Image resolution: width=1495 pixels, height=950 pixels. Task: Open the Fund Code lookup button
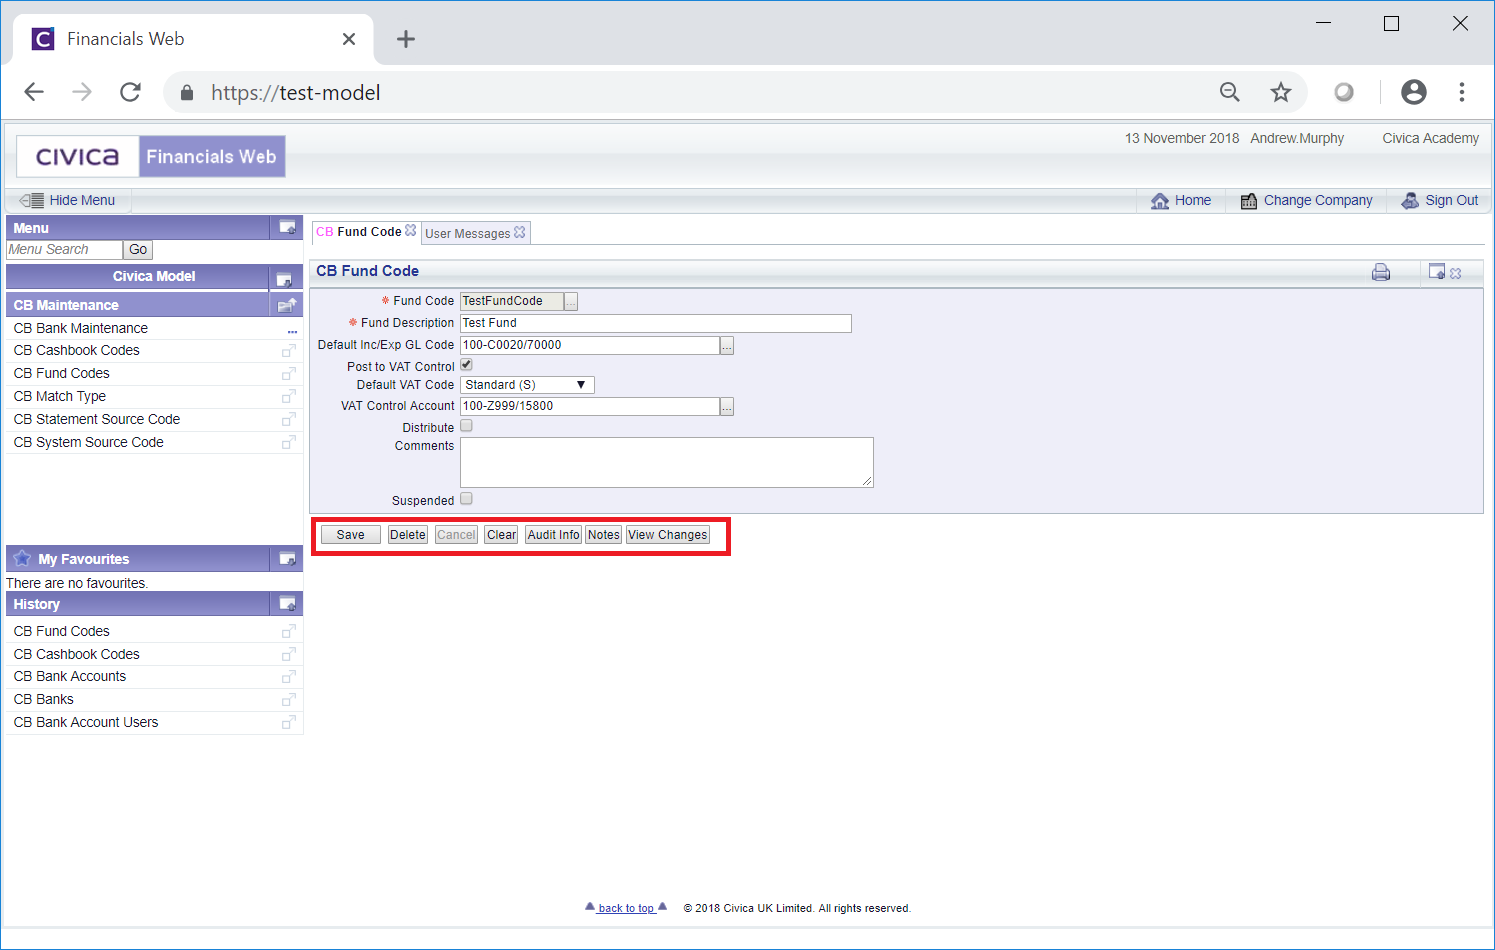pyautogui.click(x=571, y=301)
